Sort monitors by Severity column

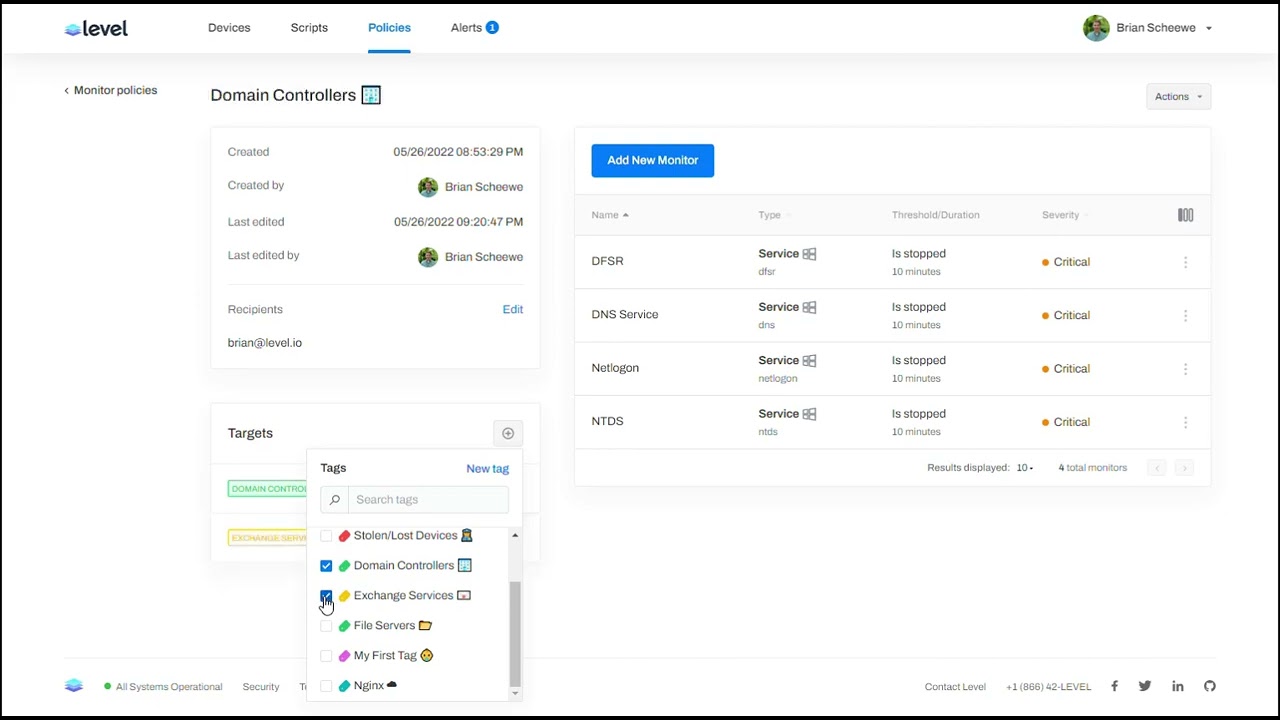point(1065,215)
